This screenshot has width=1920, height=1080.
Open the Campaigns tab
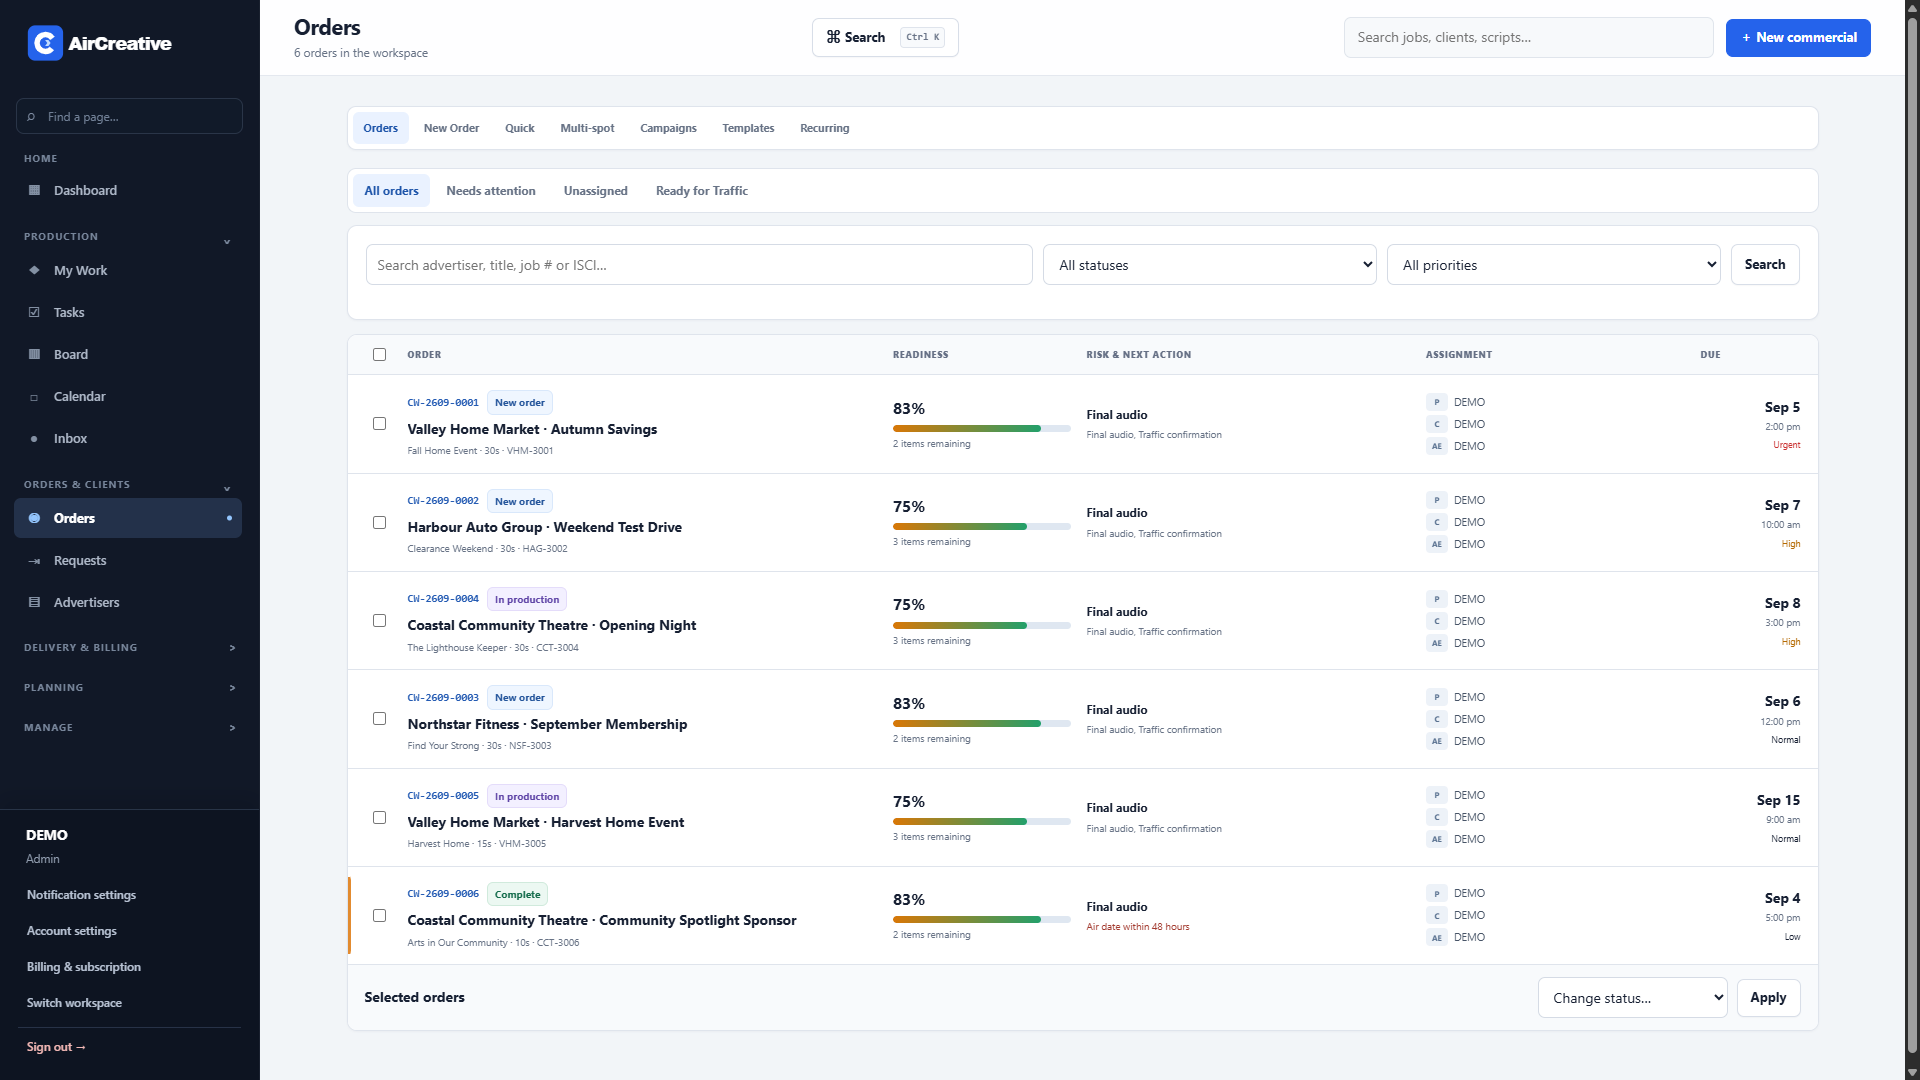tap(668, 128)
